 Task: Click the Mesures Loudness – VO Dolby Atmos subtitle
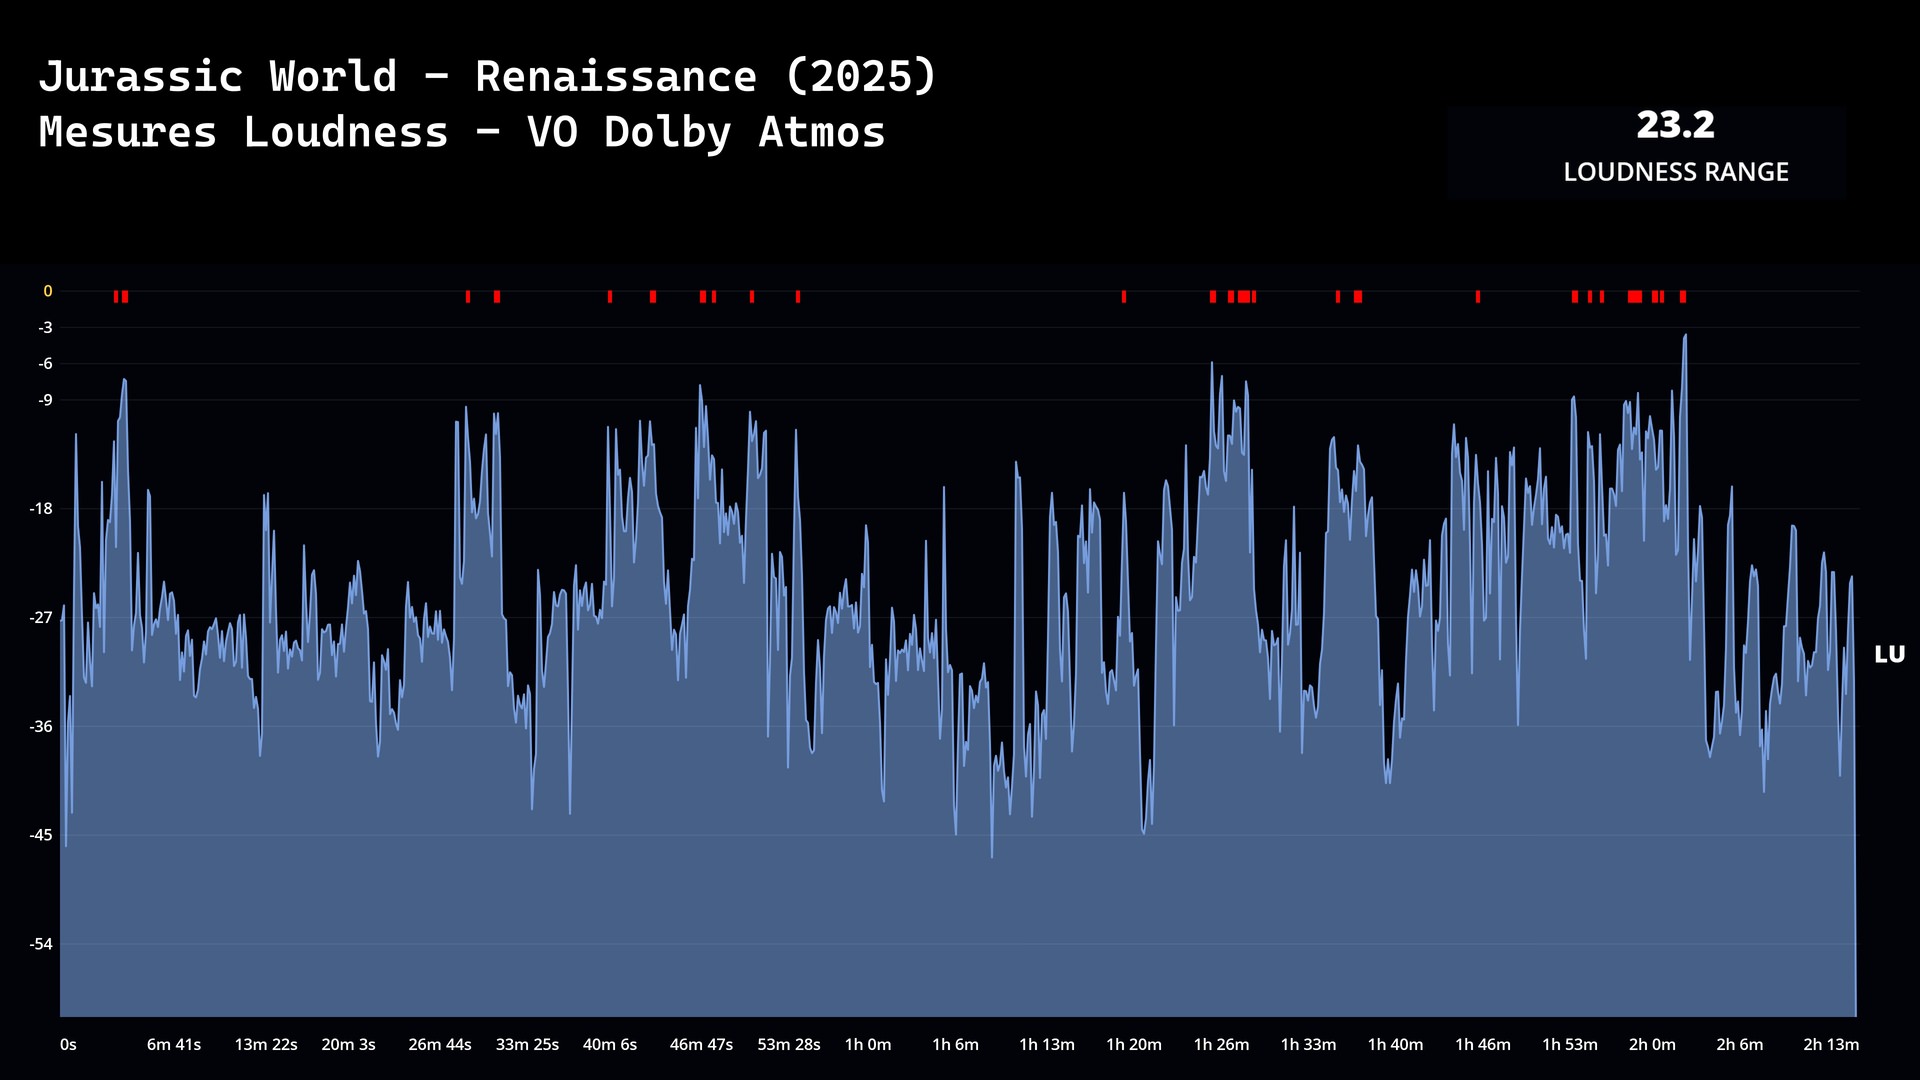(x=462, y=132)
